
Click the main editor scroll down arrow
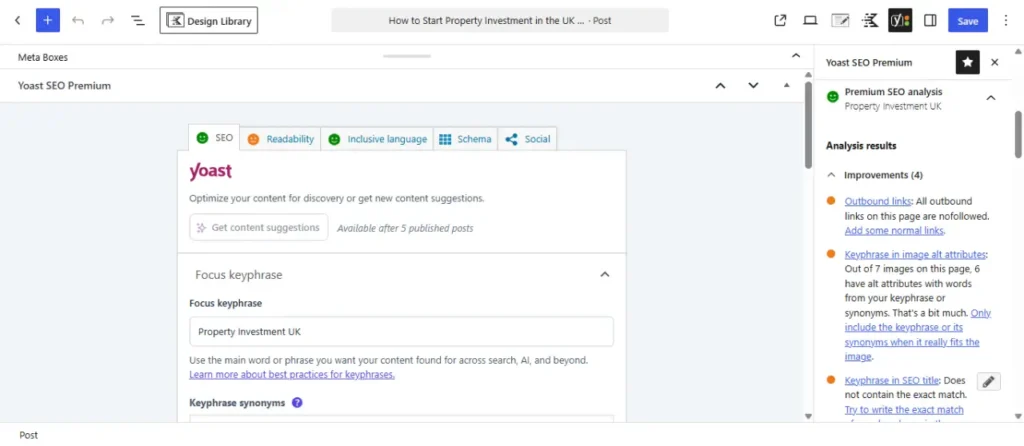click(808, 416)
